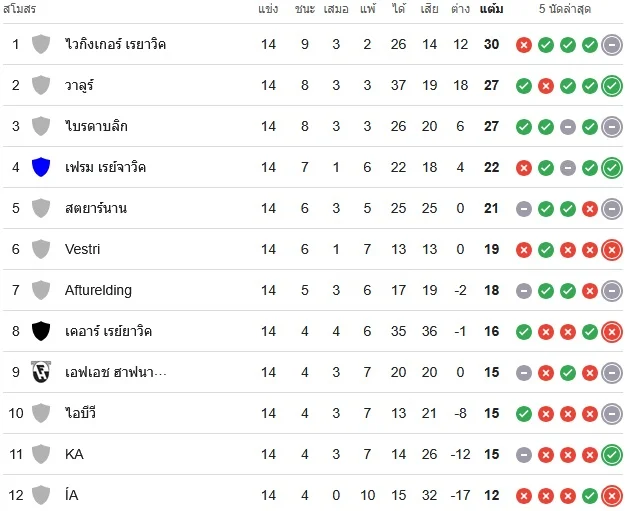Open the ÍA team row name
The width and height of the screenshot is (630, 511).
(72, 495)
